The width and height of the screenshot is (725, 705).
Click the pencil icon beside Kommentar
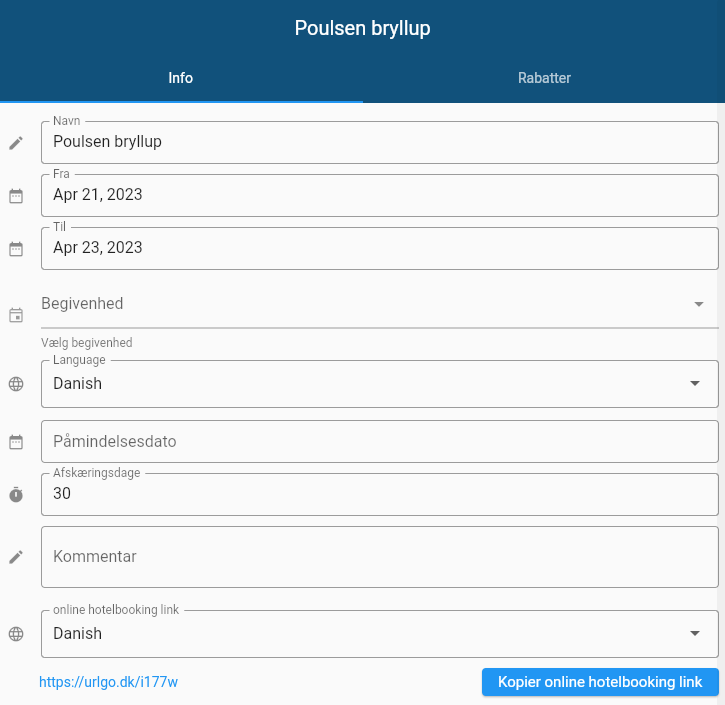(16, 557)
